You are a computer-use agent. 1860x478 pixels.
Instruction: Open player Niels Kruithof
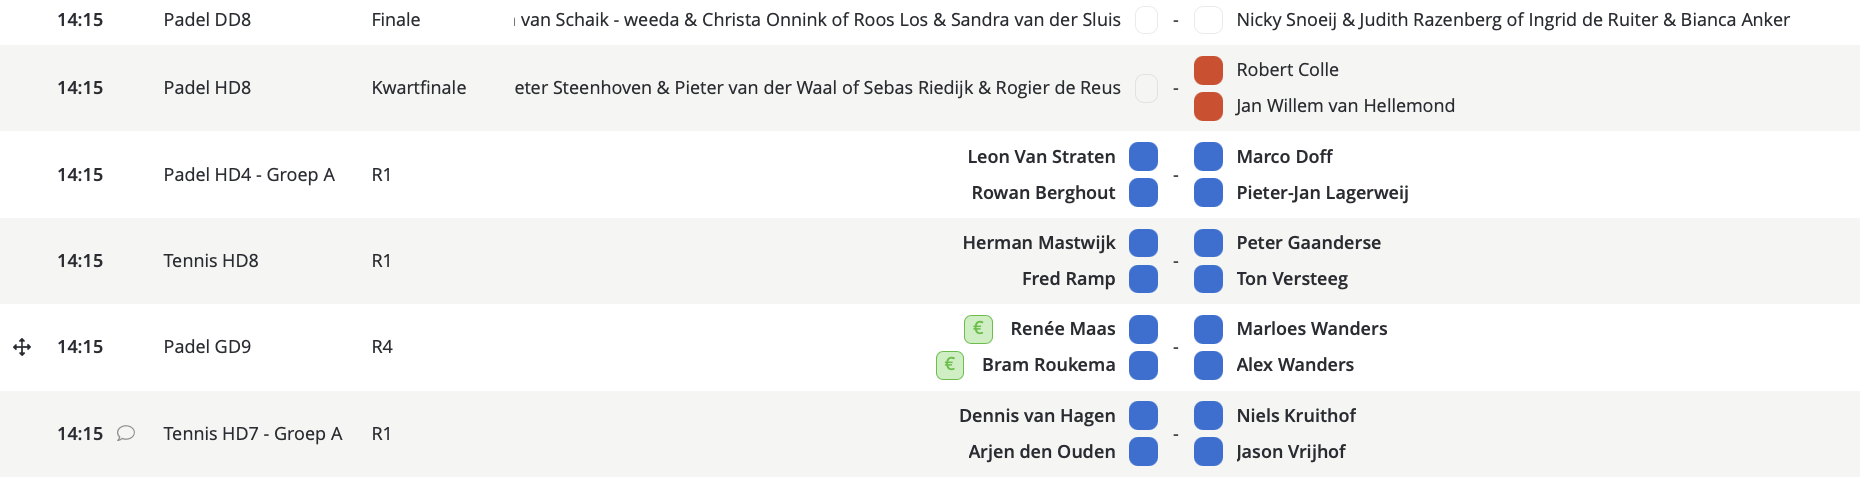[x=1296, y=416]
